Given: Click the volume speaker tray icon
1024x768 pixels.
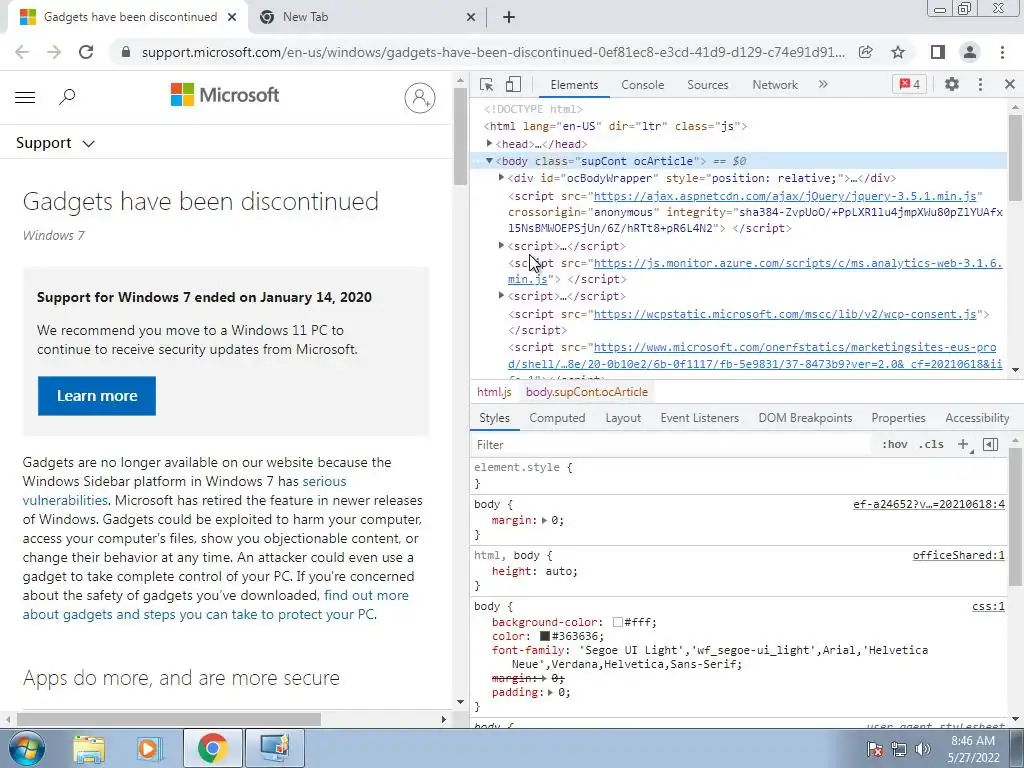Looking at the screenshot, I should (923, 749).
